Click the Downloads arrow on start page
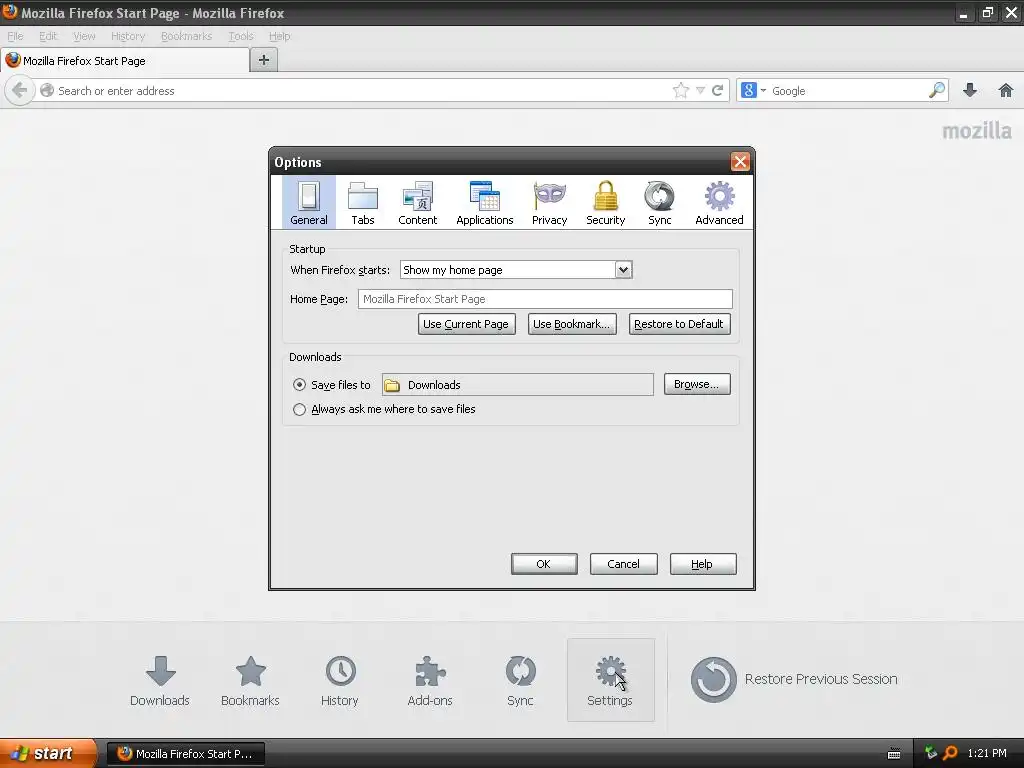1024x768 pixels. pos(160,680)
